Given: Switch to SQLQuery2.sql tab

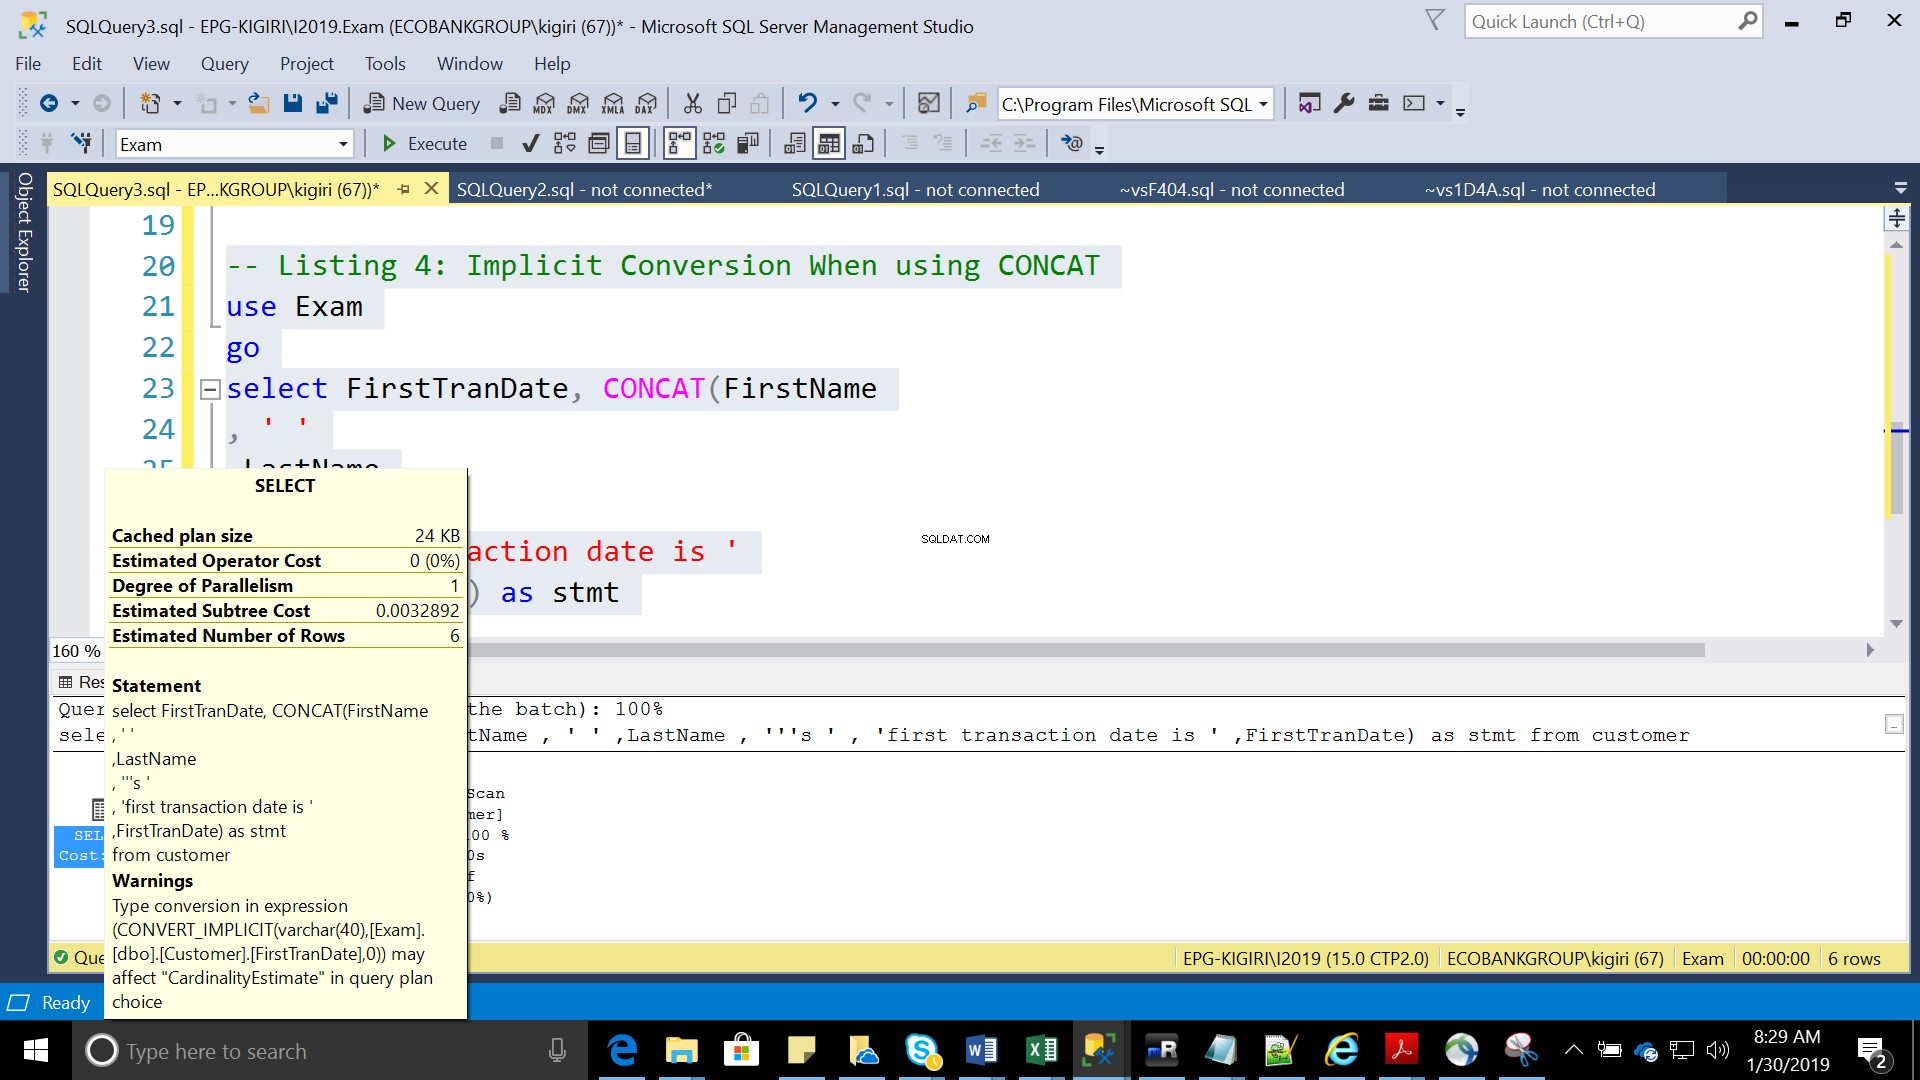Looking at the screenshot, I should (585, 189).
